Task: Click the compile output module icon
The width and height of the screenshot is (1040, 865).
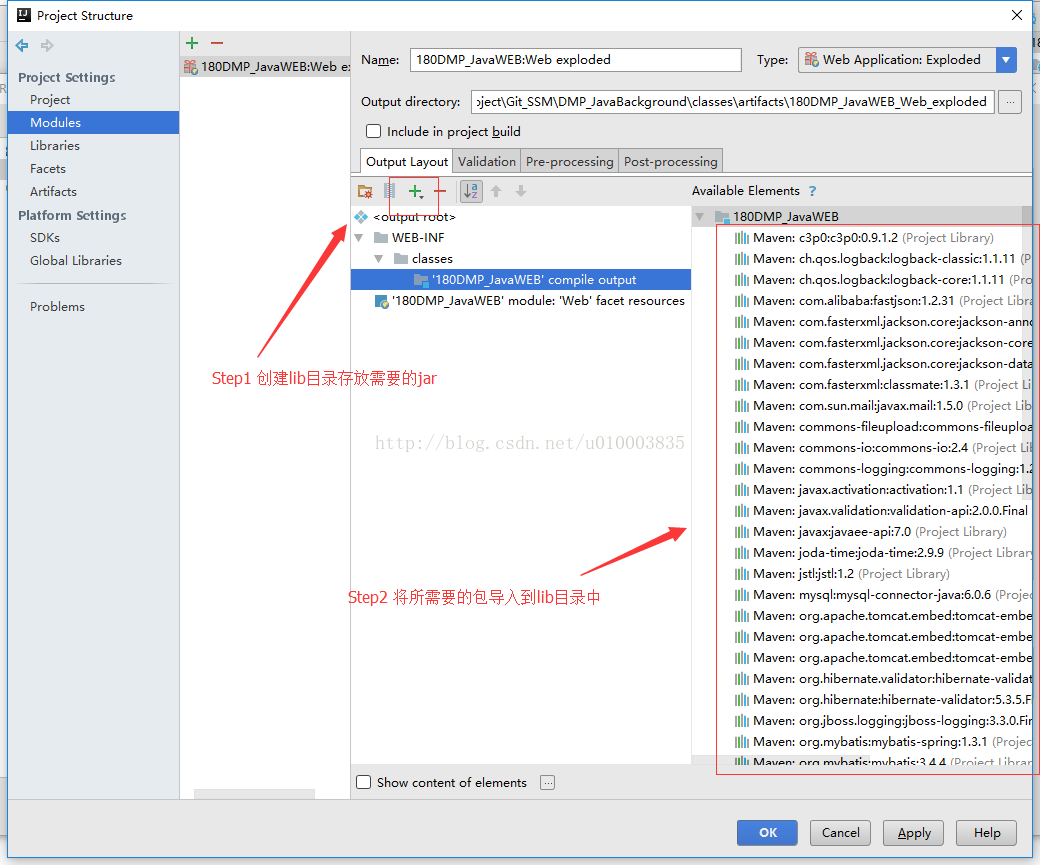Action: (x=421, y=279)
